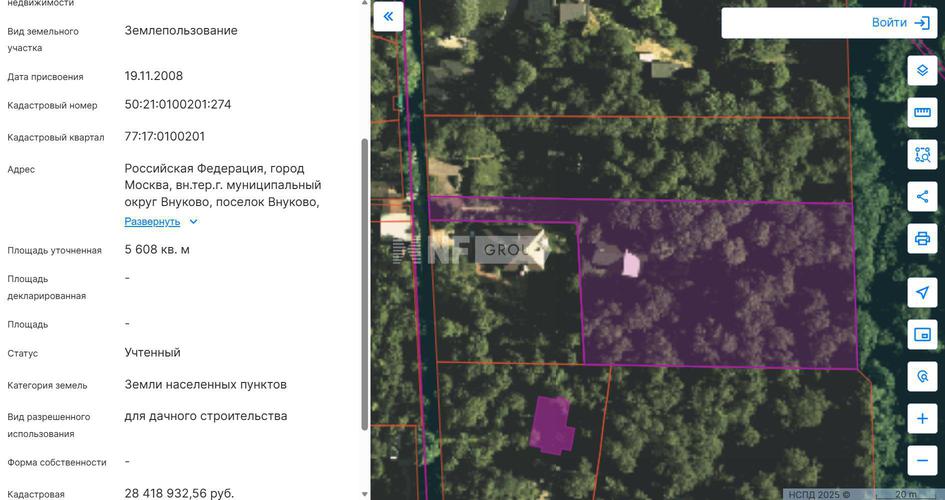
Task: Print the map
Action: tap(922, 239)
